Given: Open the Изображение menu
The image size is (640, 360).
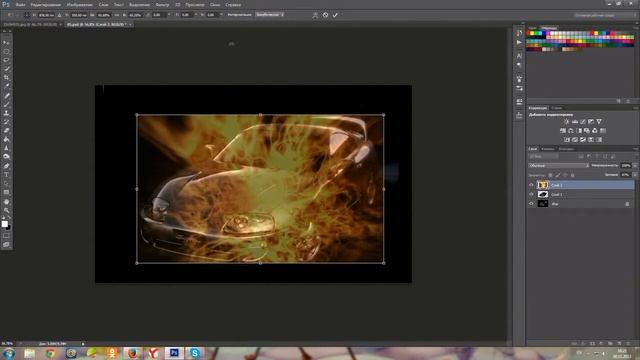Looking at the screenshot, I should click(x=79, y=5).
